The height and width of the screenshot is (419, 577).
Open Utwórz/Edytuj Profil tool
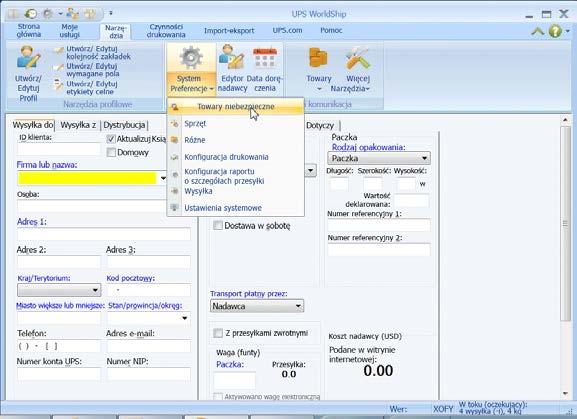click(x=28, y=74)
